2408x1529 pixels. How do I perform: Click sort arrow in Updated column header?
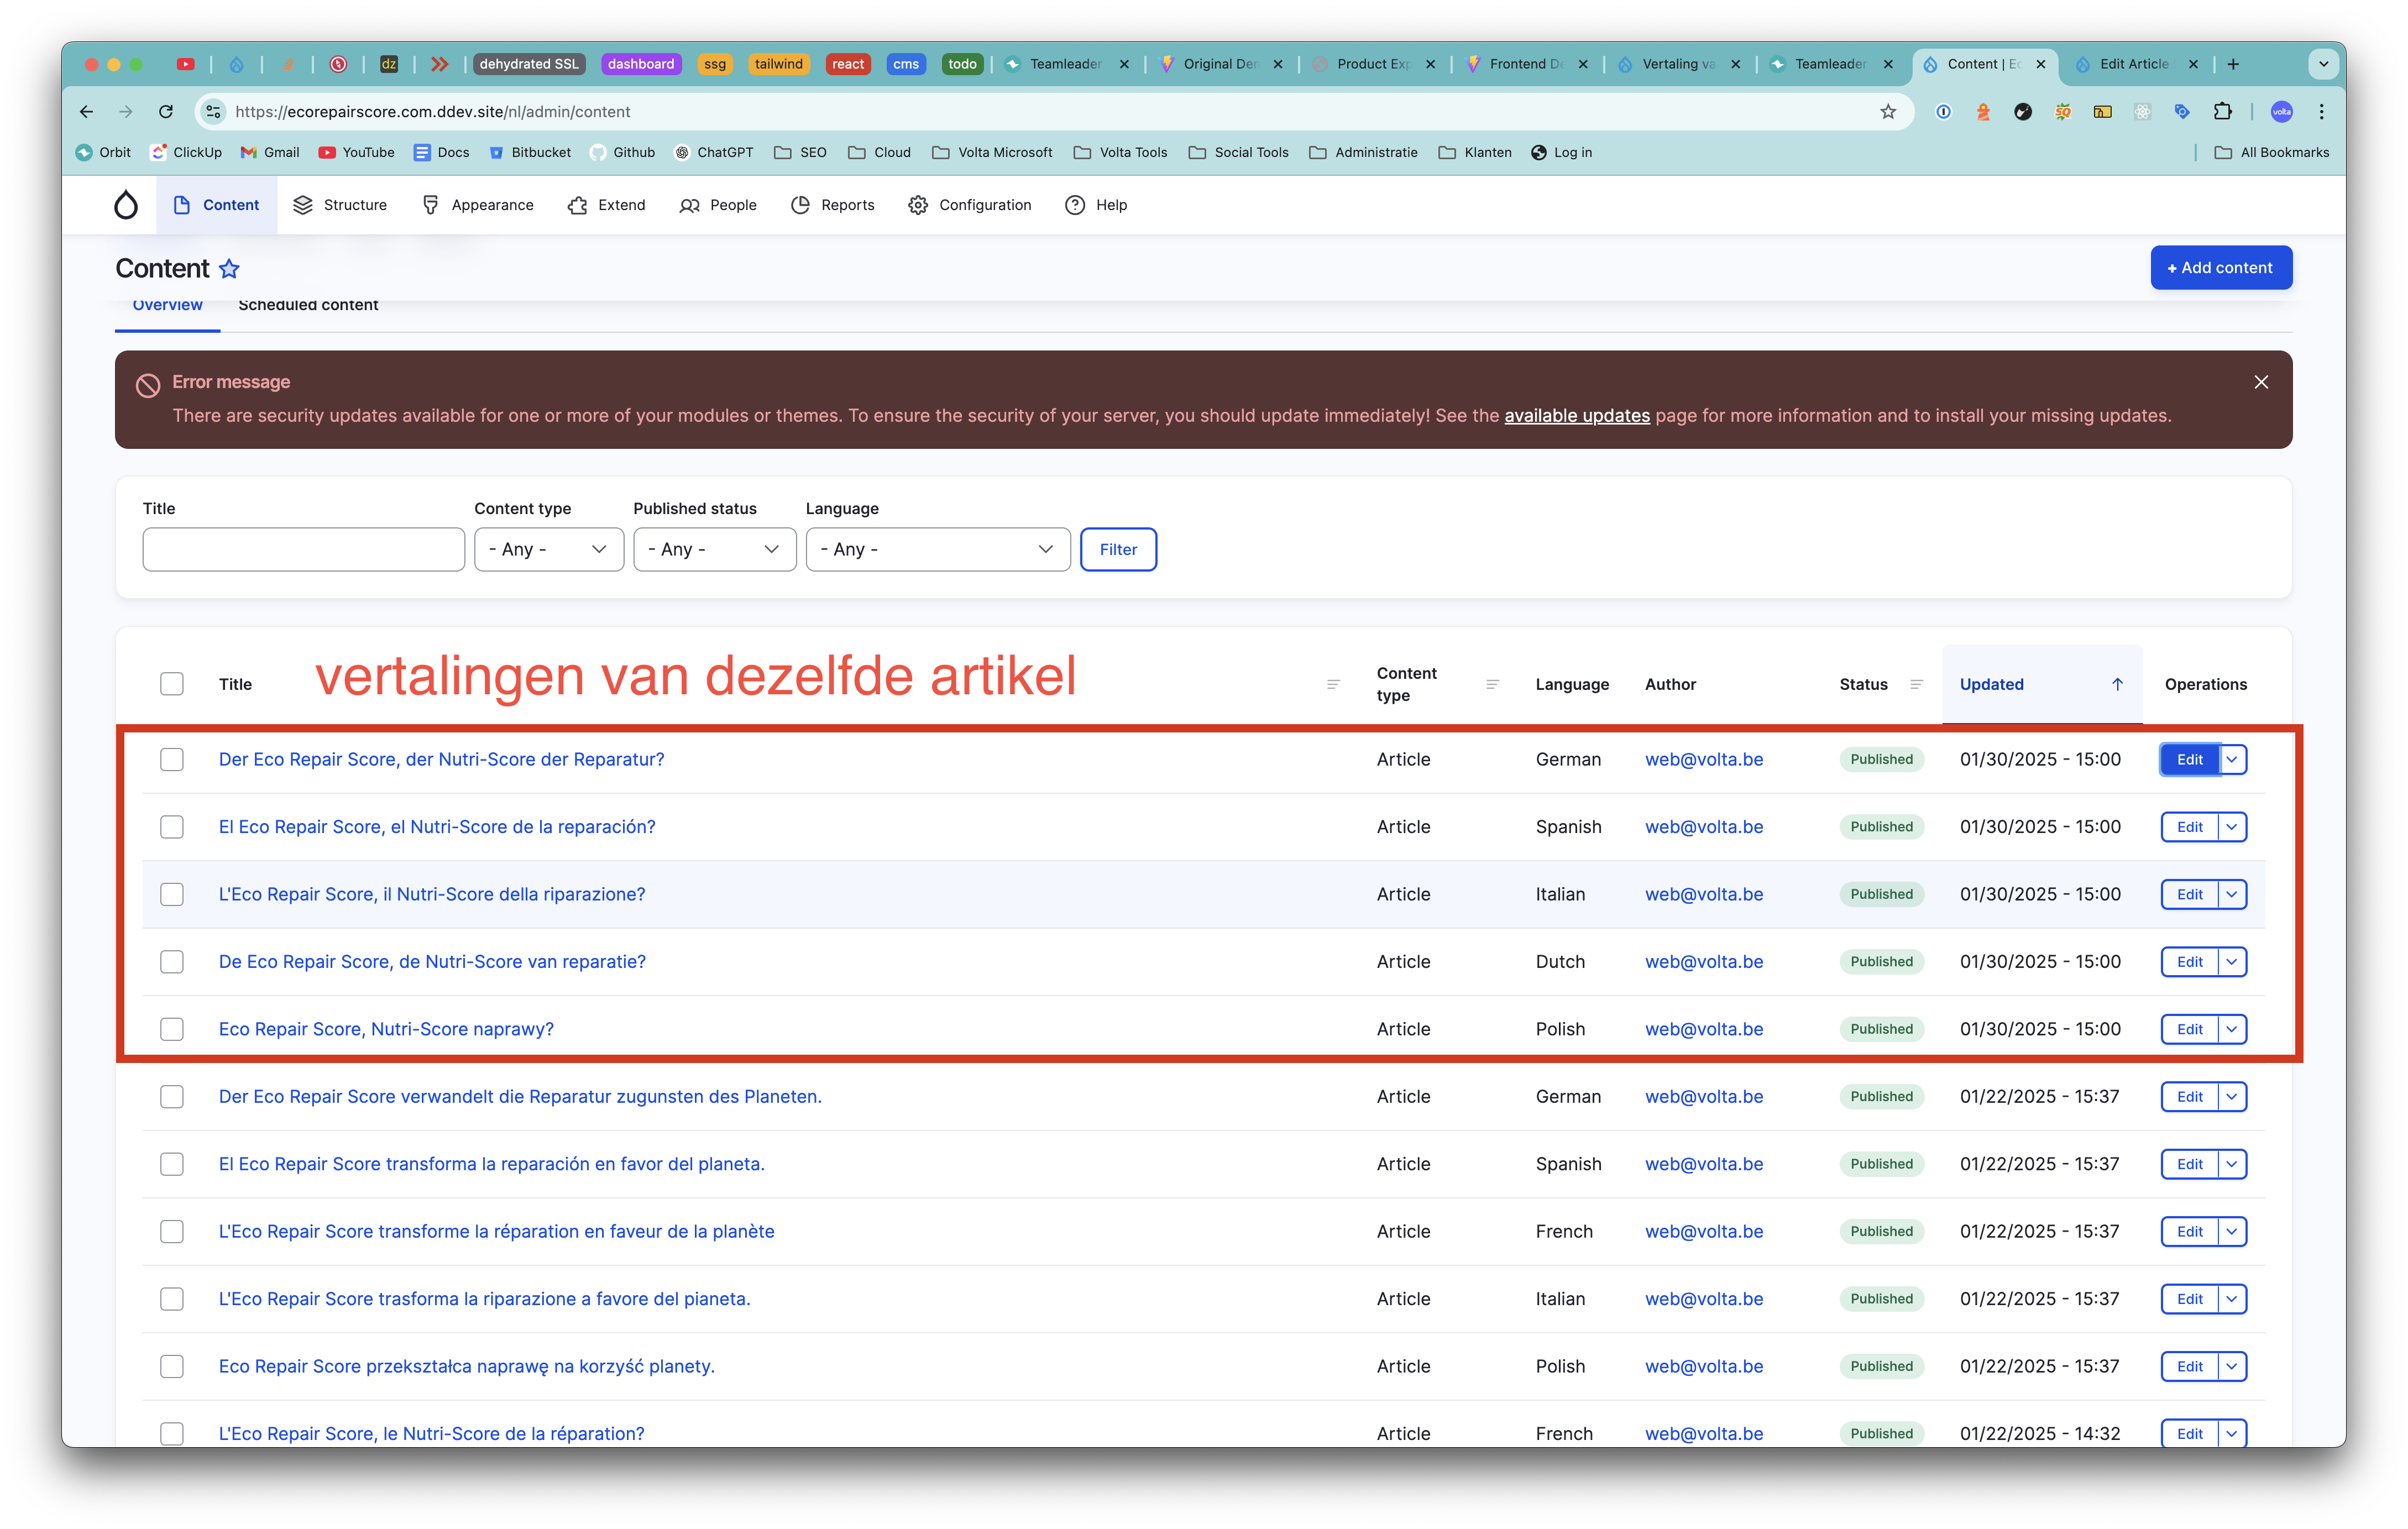(x=2117, y=684)
